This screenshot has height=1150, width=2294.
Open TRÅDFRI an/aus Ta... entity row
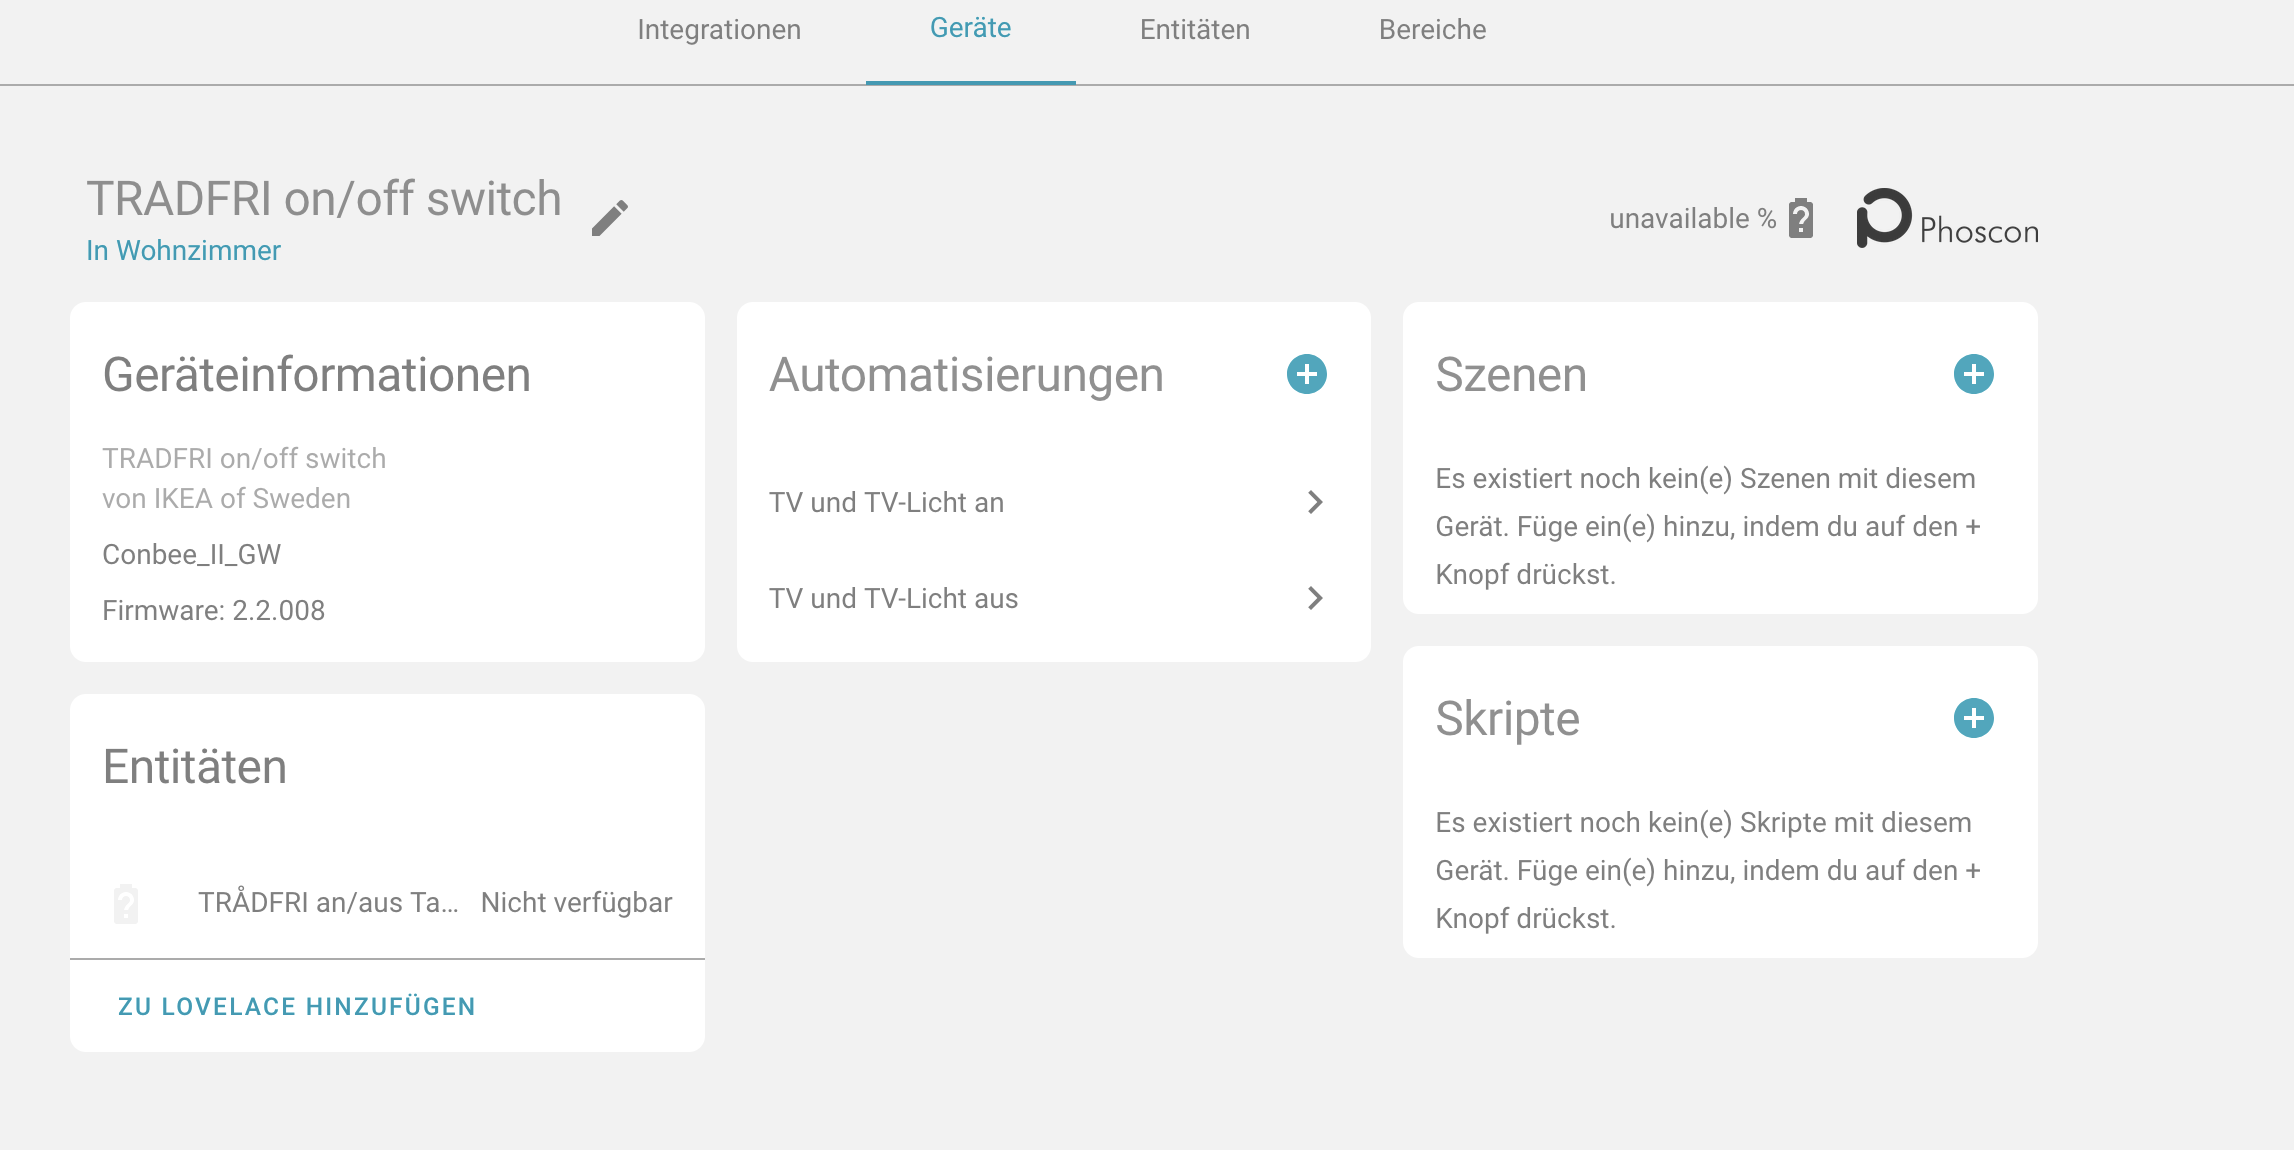click(x=328, y=903)
